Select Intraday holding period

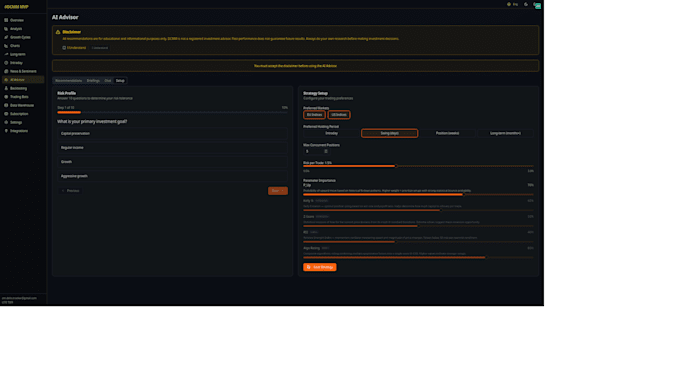tap(331, 133)
